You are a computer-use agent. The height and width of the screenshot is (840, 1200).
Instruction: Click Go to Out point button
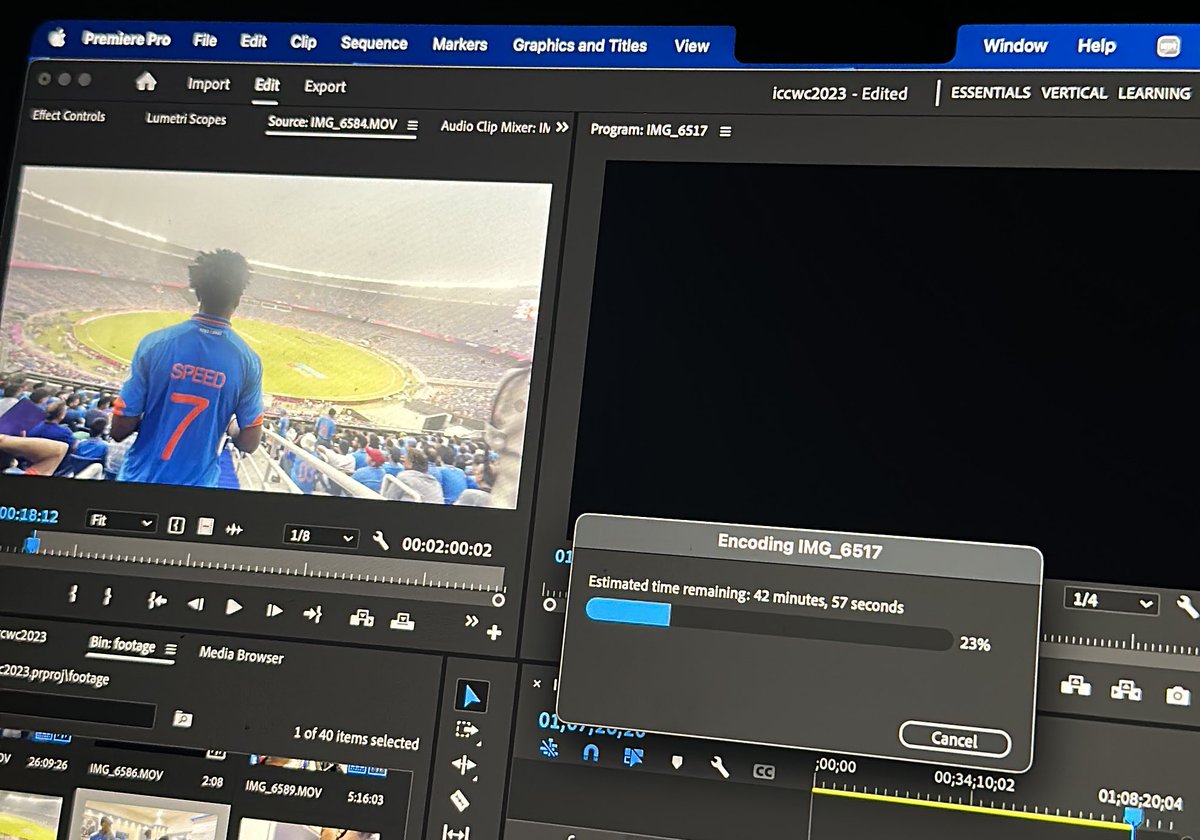[312, 613]
